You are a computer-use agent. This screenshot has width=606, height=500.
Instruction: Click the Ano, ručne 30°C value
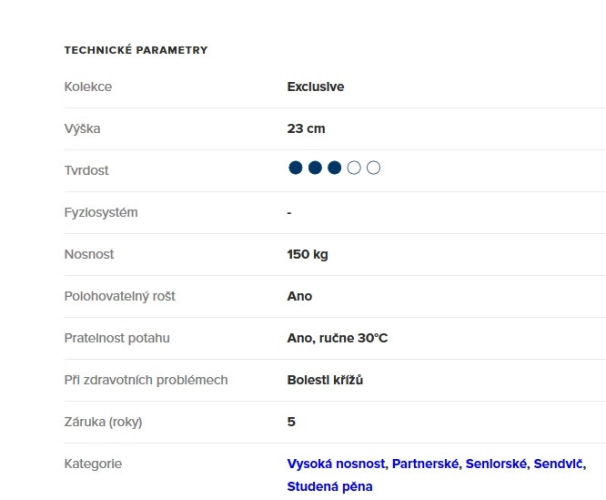[x=337, y=338]
